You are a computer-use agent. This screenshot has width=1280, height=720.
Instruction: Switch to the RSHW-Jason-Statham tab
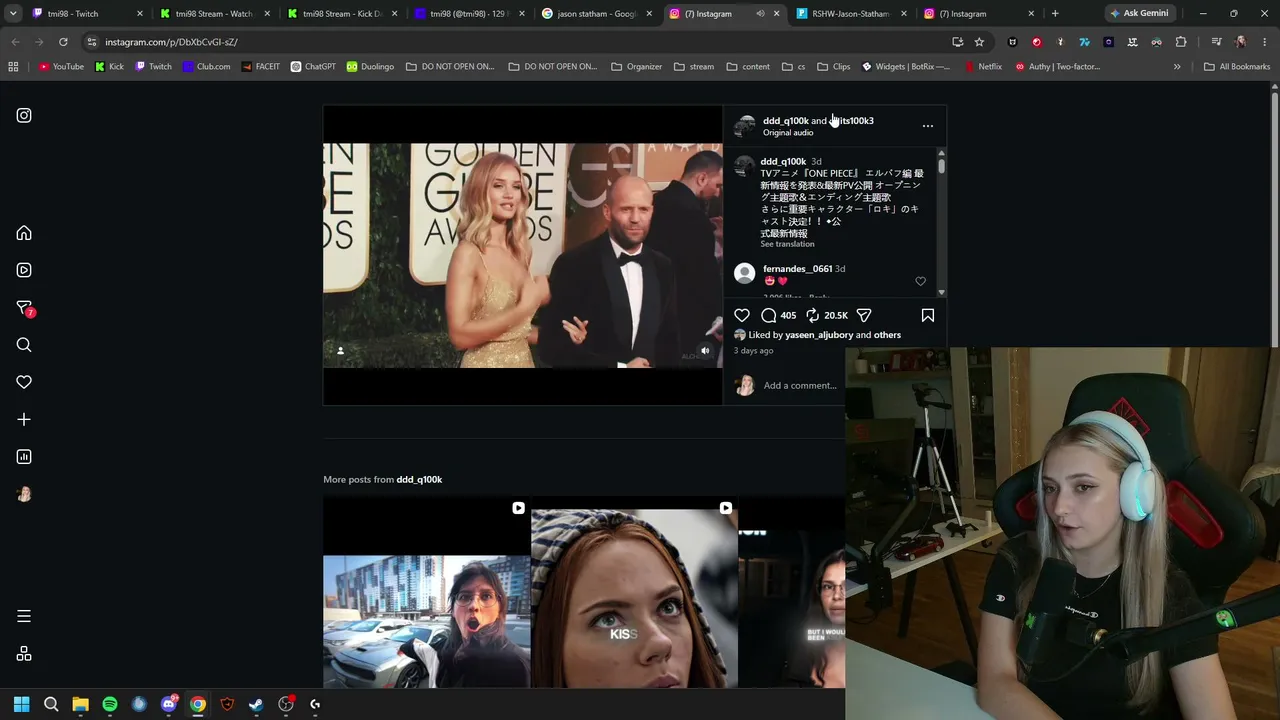pyautogui.click(x=850, y=14)
